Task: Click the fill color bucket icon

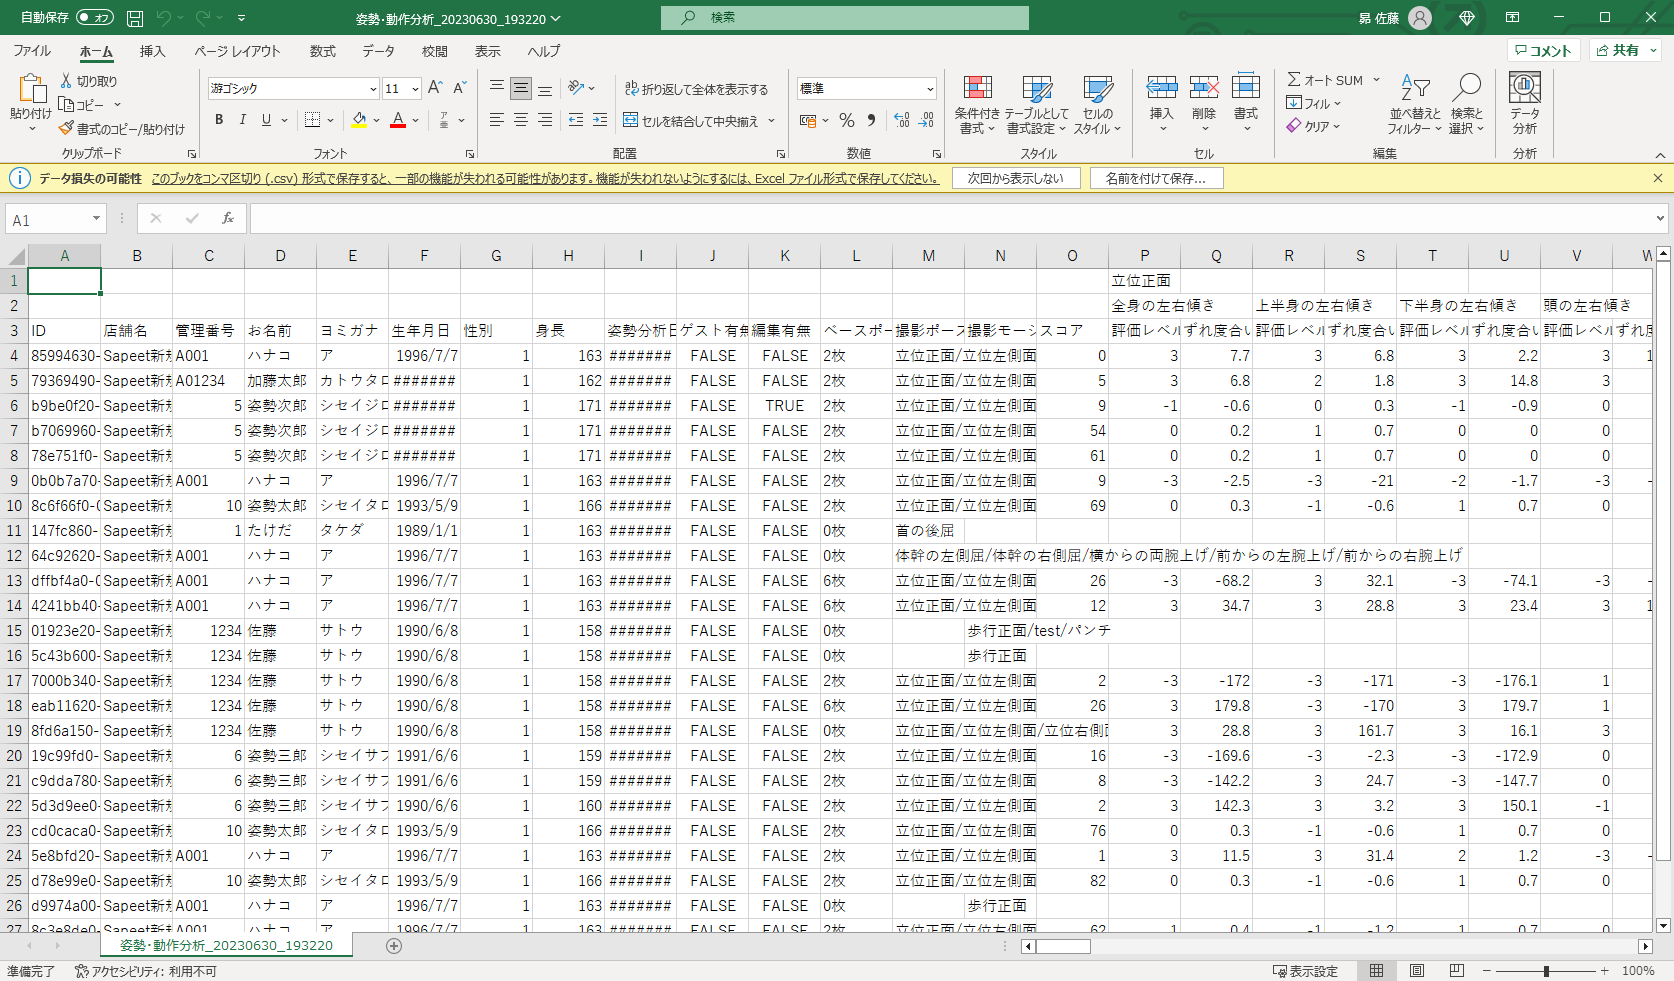Action: (x=359, y=120)
